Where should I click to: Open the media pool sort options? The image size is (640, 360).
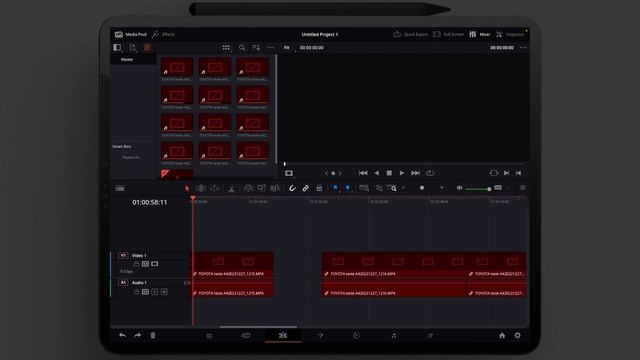coord(256,48)
